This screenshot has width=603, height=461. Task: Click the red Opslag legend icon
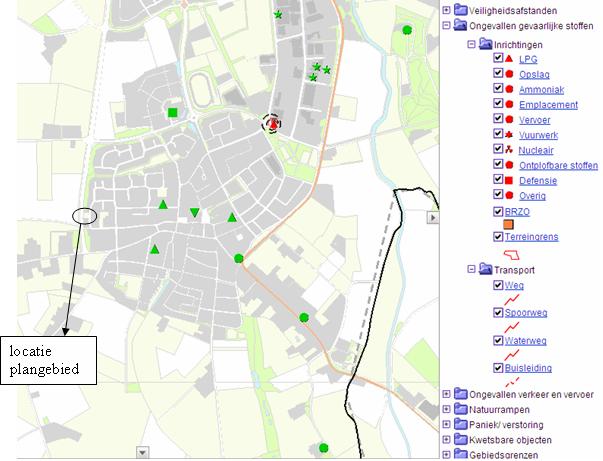pos(509,74)
